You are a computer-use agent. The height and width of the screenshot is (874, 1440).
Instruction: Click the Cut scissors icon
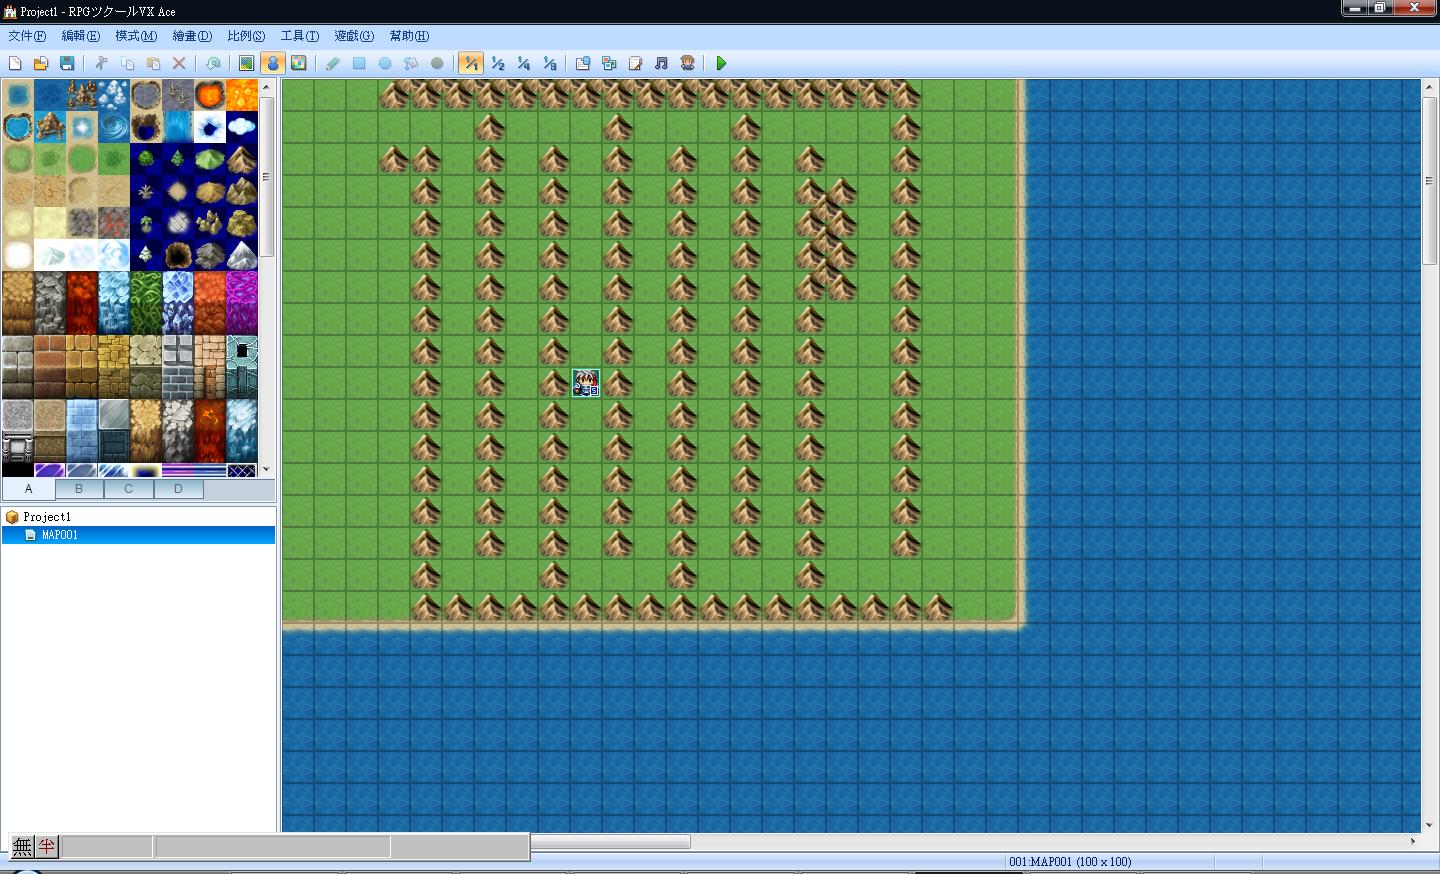click(x=101, y=63)
